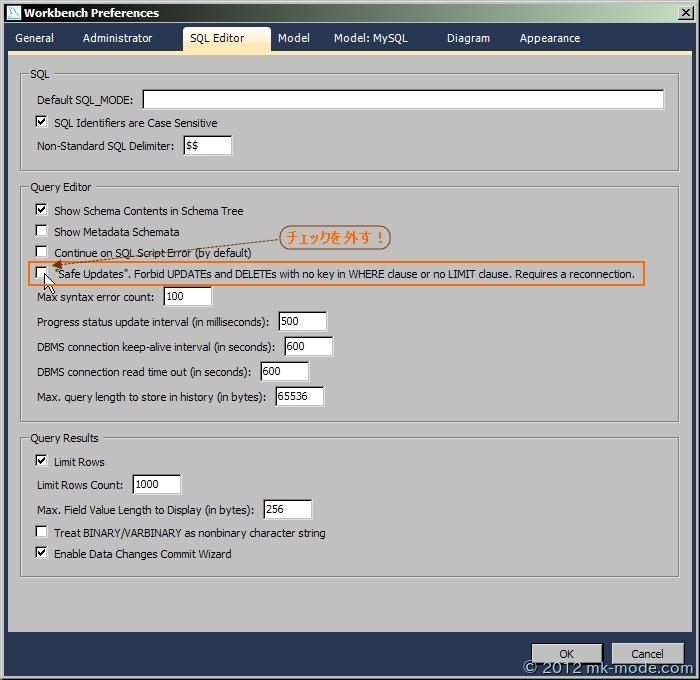Toggle SQL Identifiers are Case Sensitive
The height and width of the screenshot is (680, 700).
pos(42,122)
